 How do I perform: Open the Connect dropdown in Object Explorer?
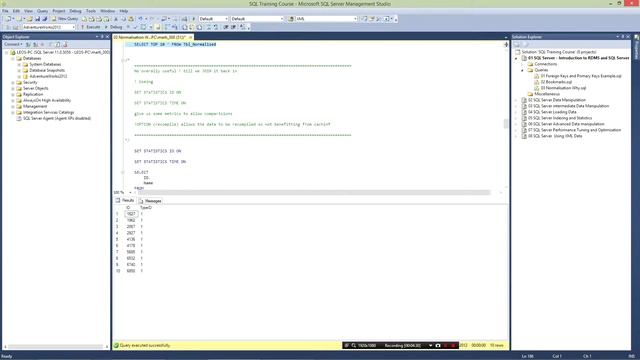13,44
